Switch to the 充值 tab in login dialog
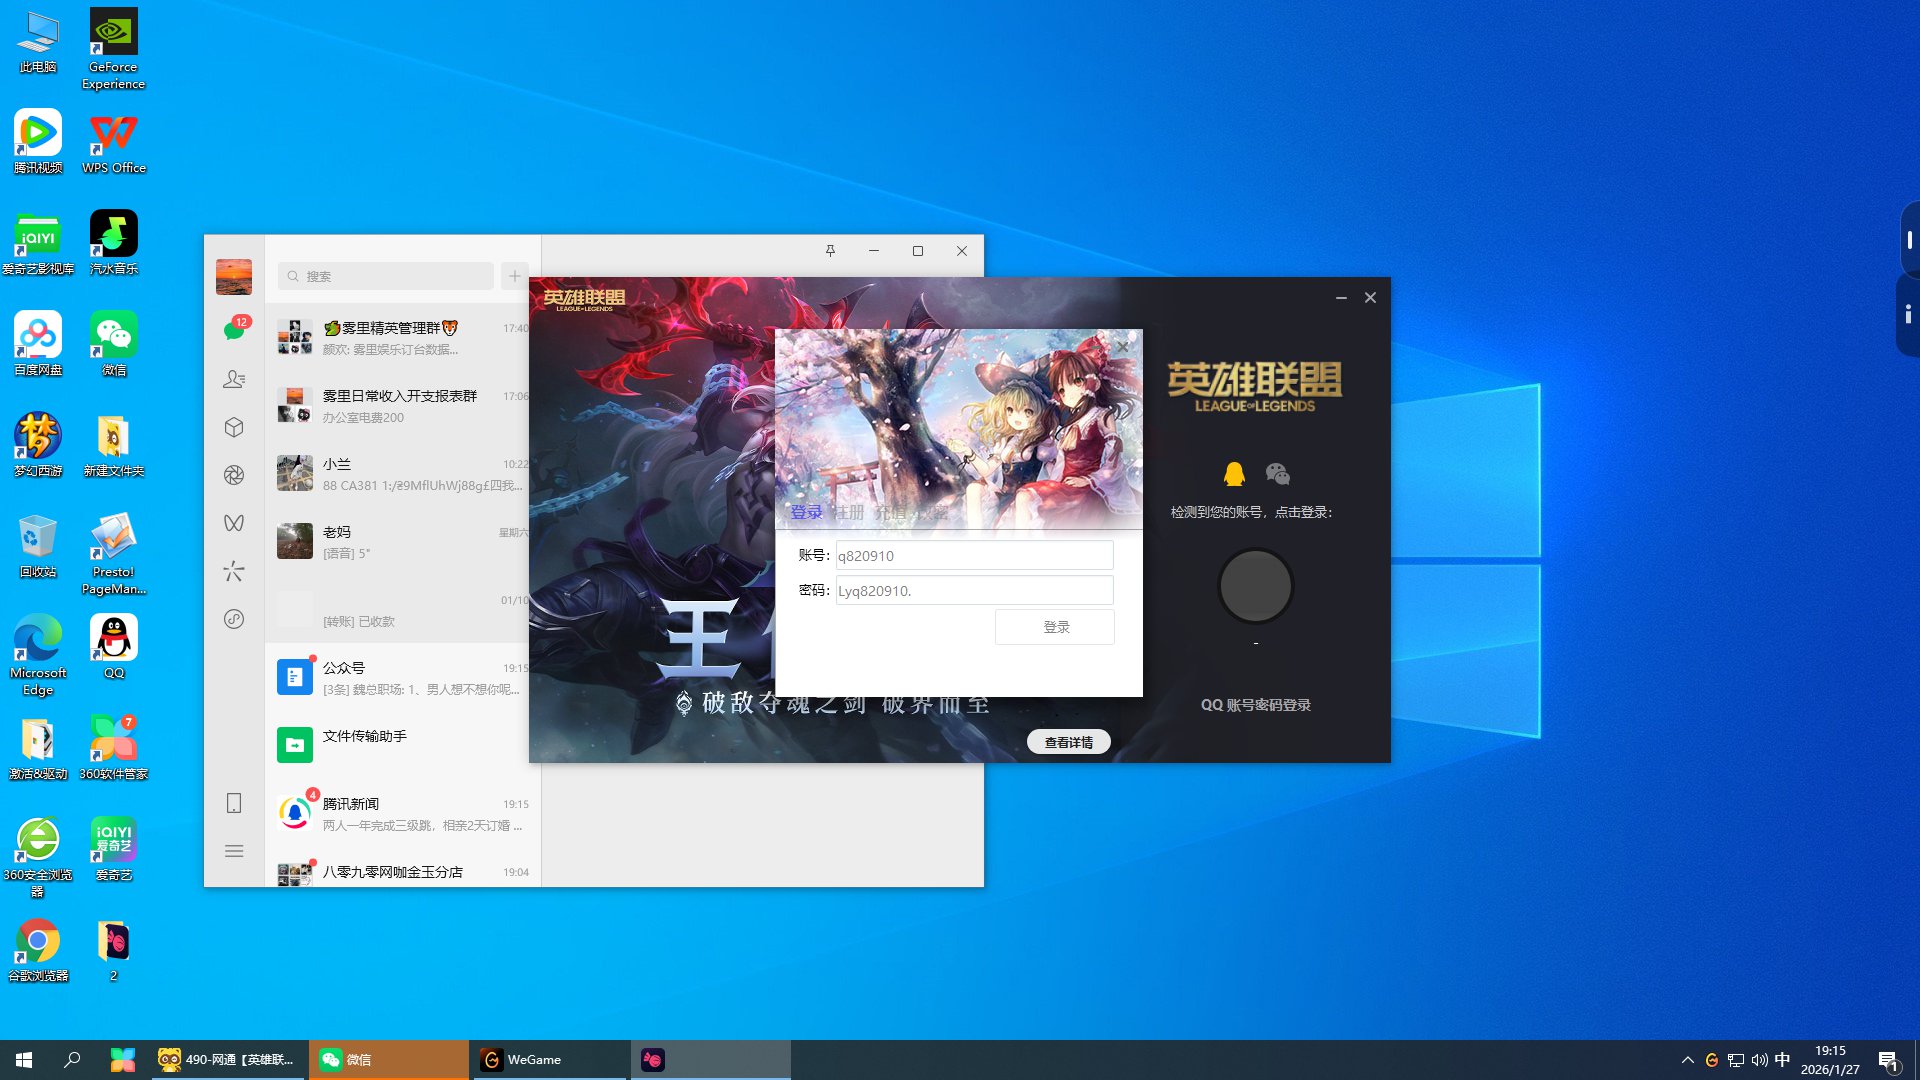This screenshot has height=1080, width=1920. (890, 513)
